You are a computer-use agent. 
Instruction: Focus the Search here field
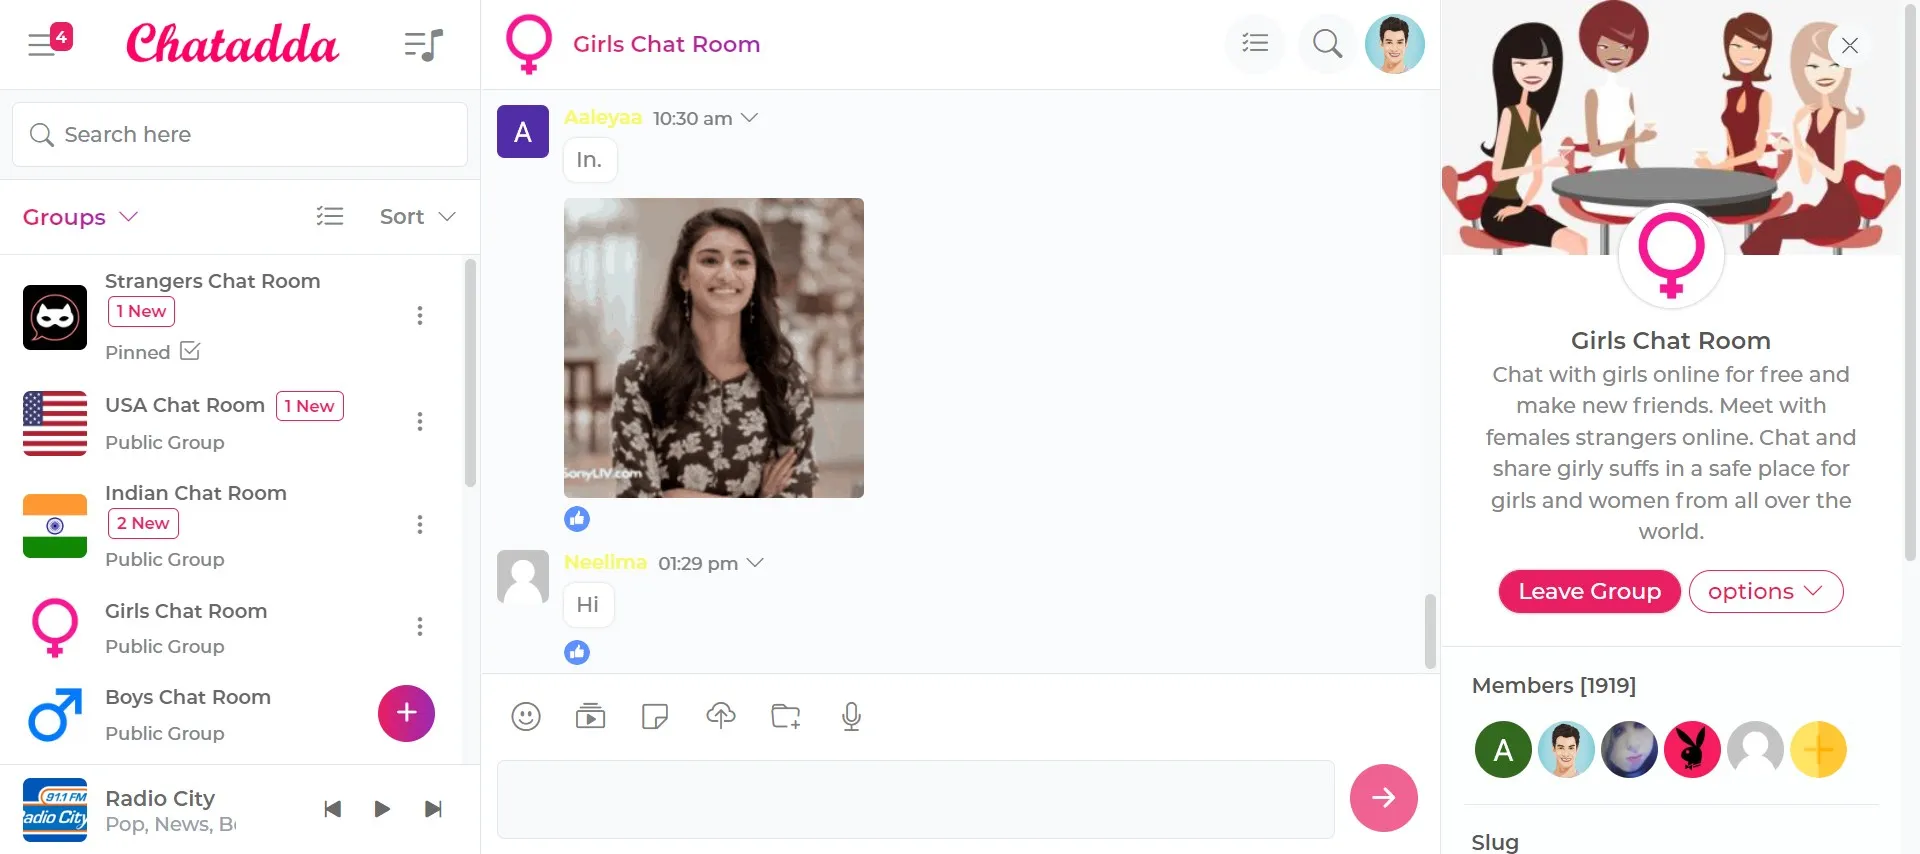(240, 134)
